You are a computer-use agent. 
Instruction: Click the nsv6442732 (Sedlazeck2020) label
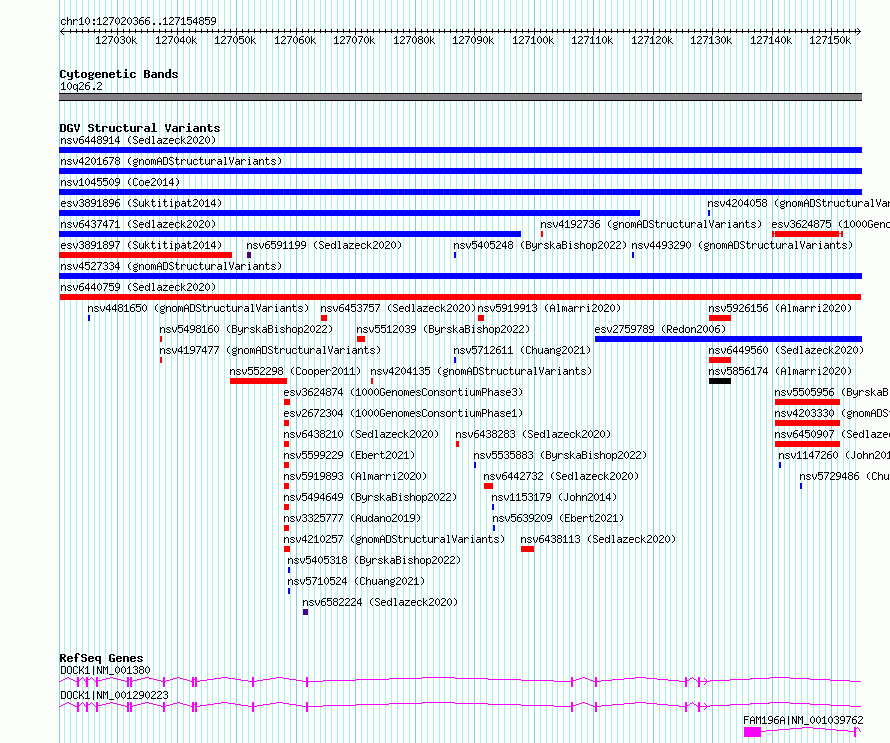tap(561, 476)
